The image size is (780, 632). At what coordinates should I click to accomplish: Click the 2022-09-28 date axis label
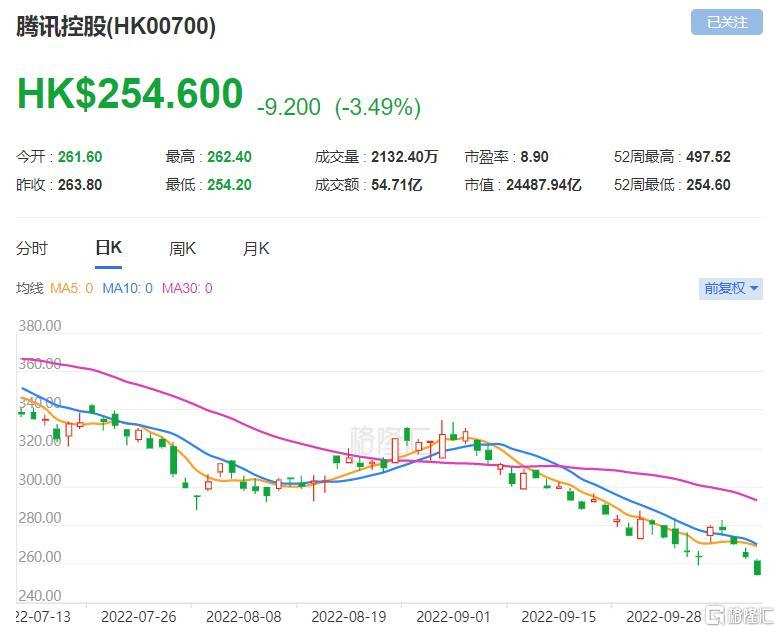664,617
